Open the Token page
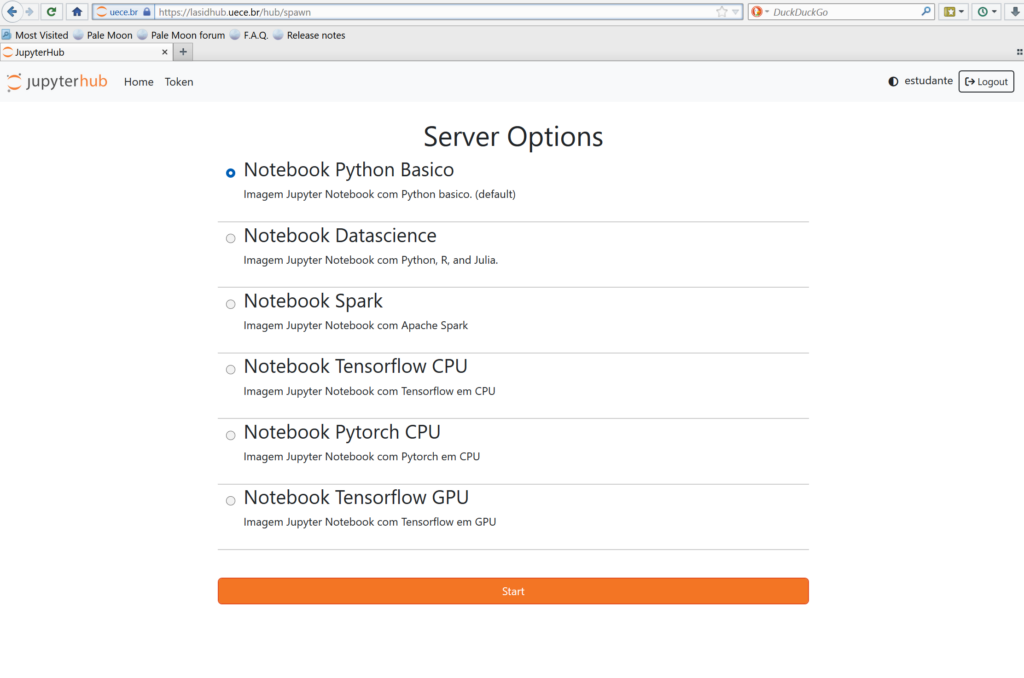This screenshot has height=678, width=1024. [x=179, y=82]
